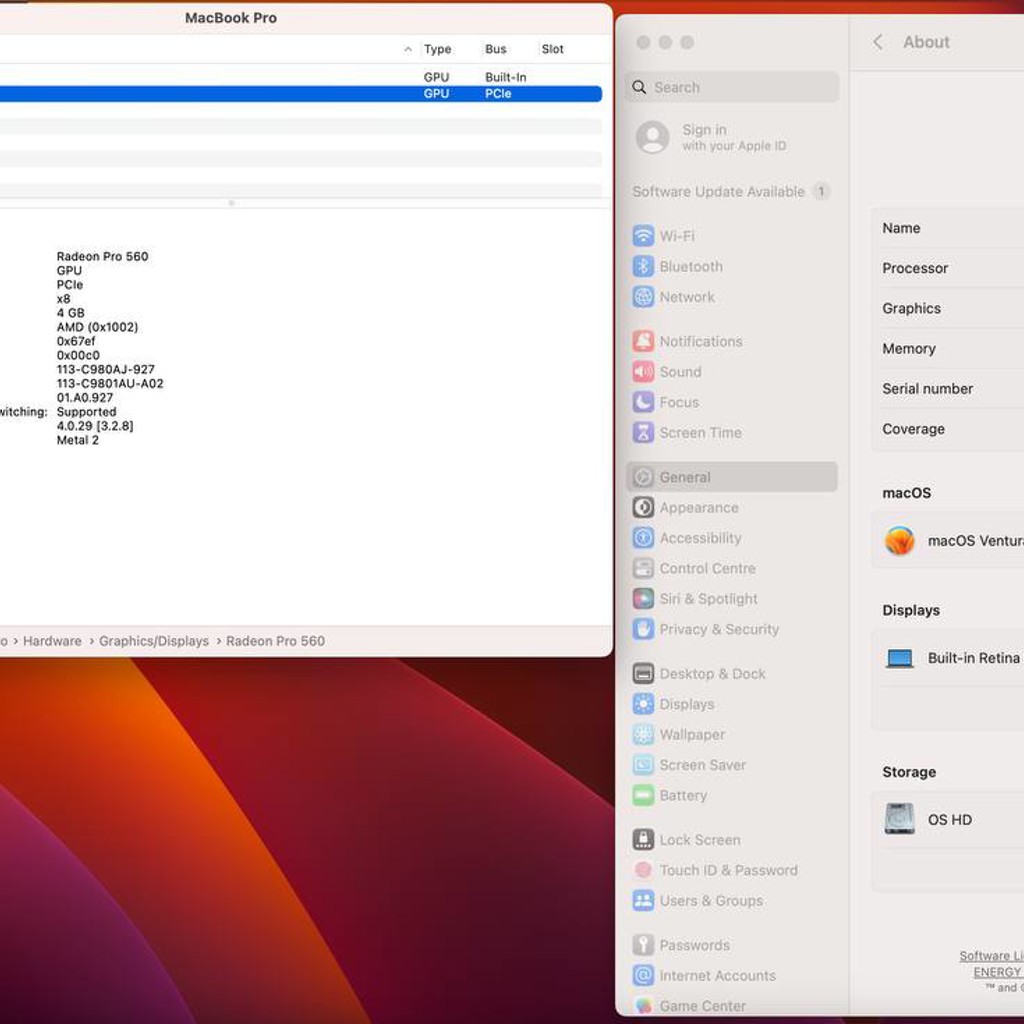The width and height of the screenshot is (1024, 1024).
Task: Open Screen Saver icon
Action: (643, 765)
